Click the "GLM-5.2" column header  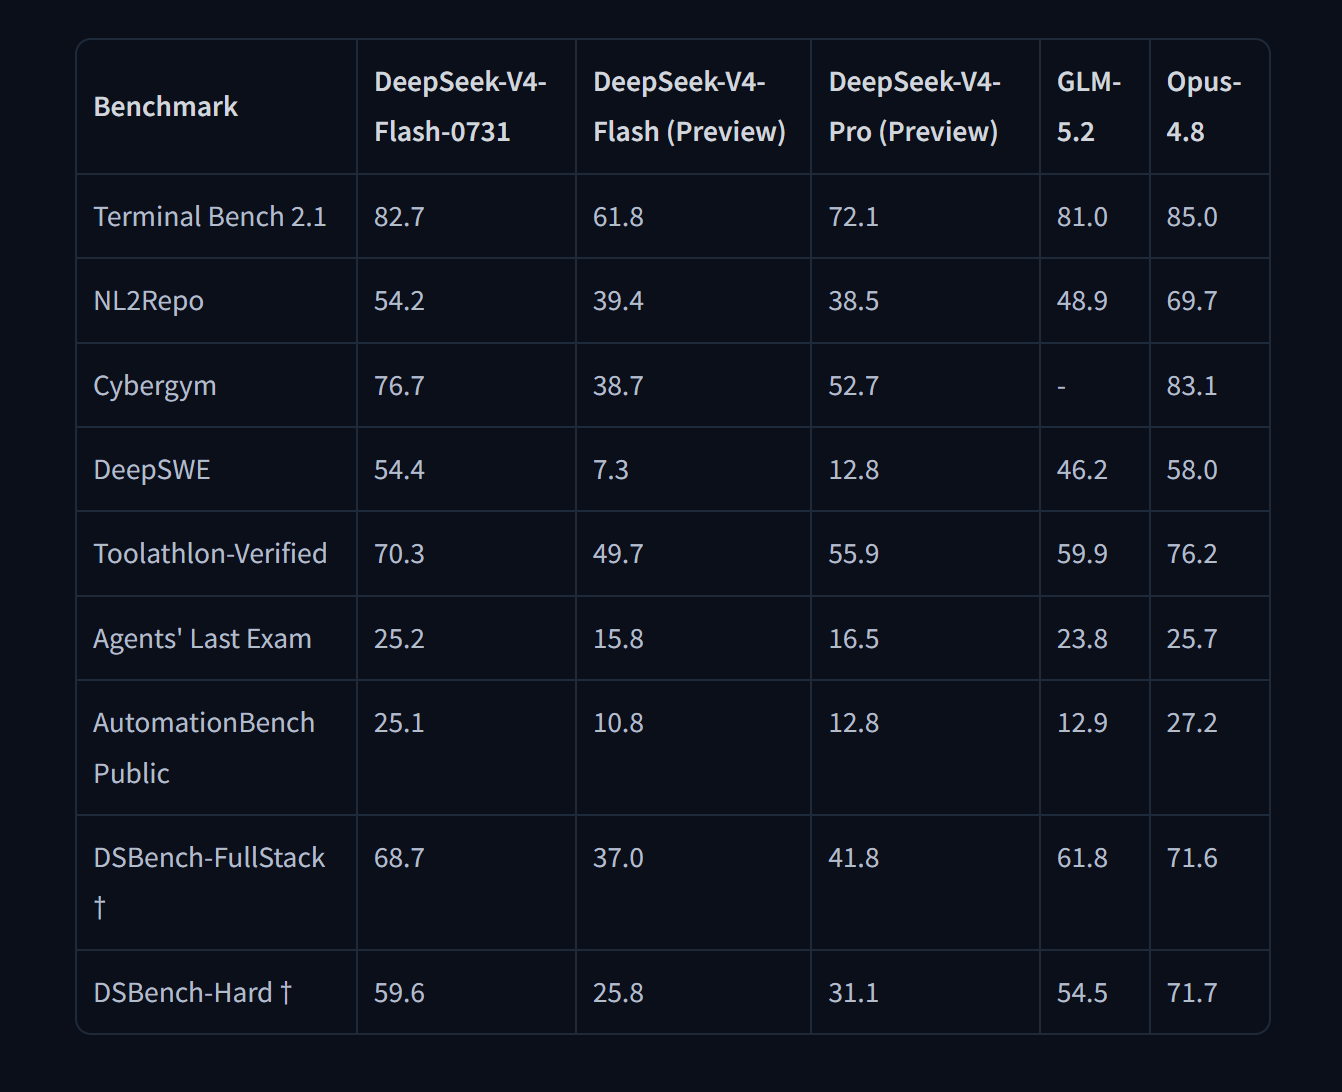pos(1089,107)
